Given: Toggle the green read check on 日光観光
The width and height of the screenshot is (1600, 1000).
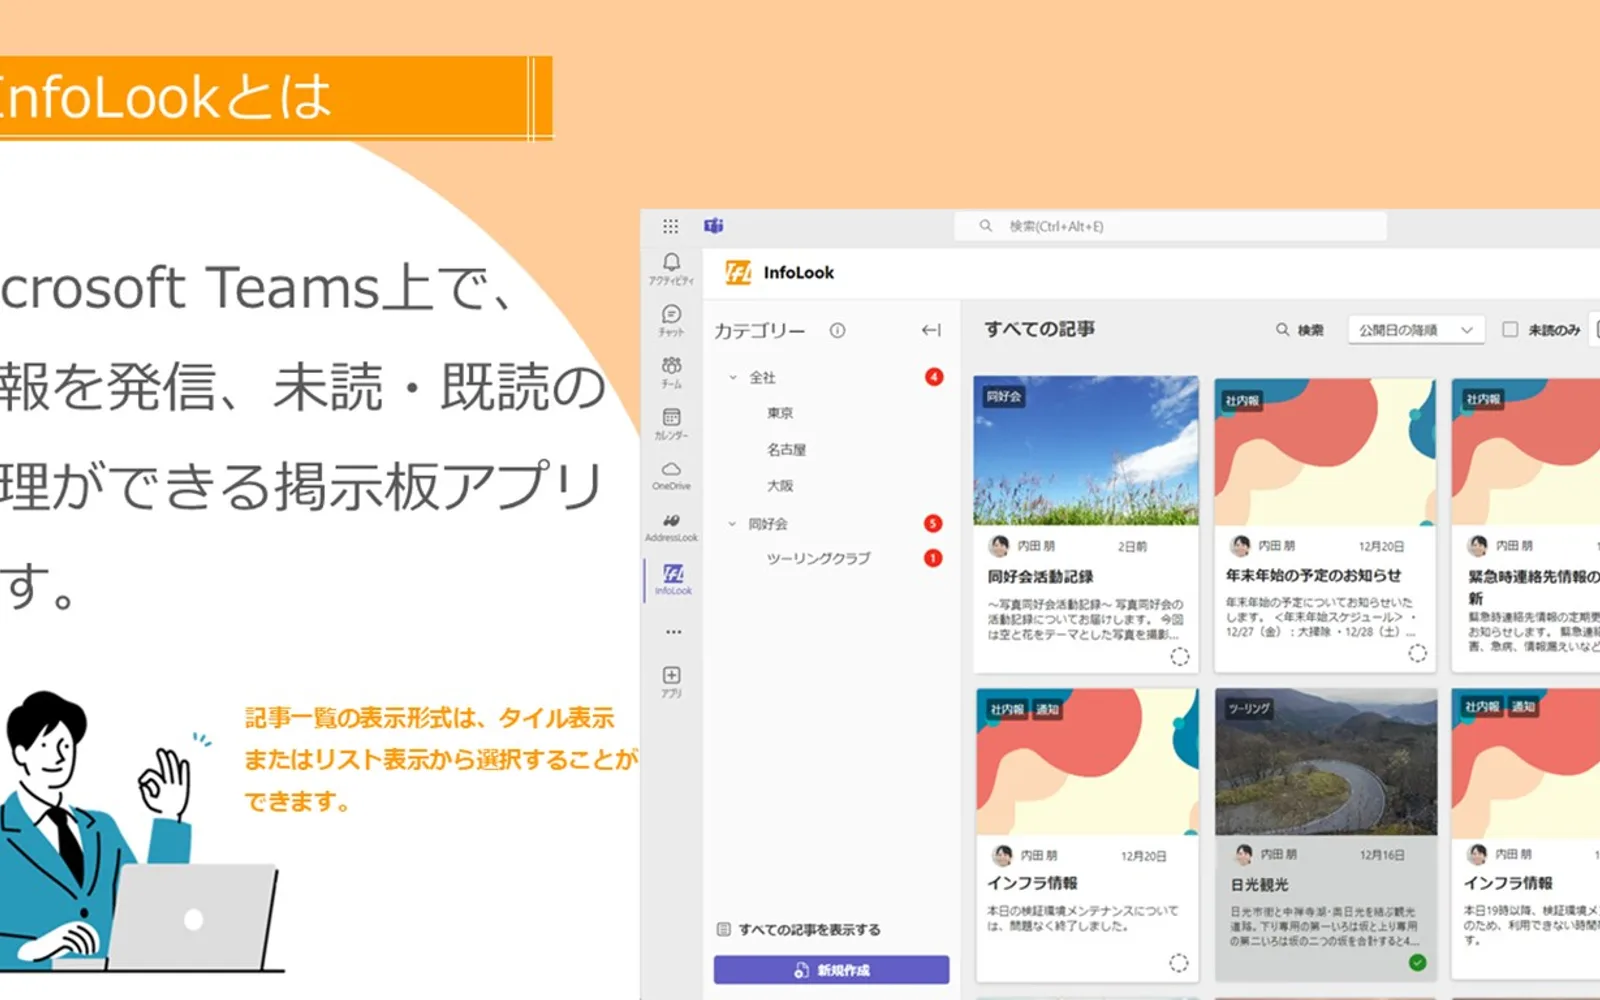Looking at the screenshot, I should (x=1417, y=962).
